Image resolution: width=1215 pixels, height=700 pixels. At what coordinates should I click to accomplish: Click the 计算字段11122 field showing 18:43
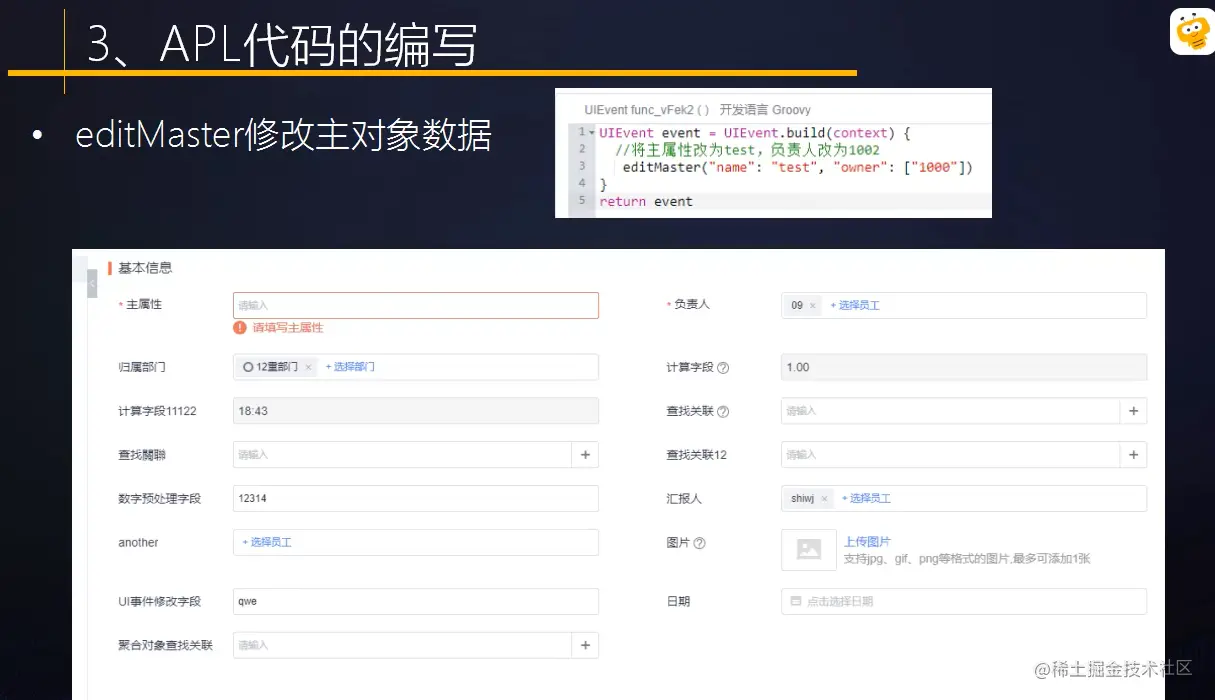tap(416, 411)
